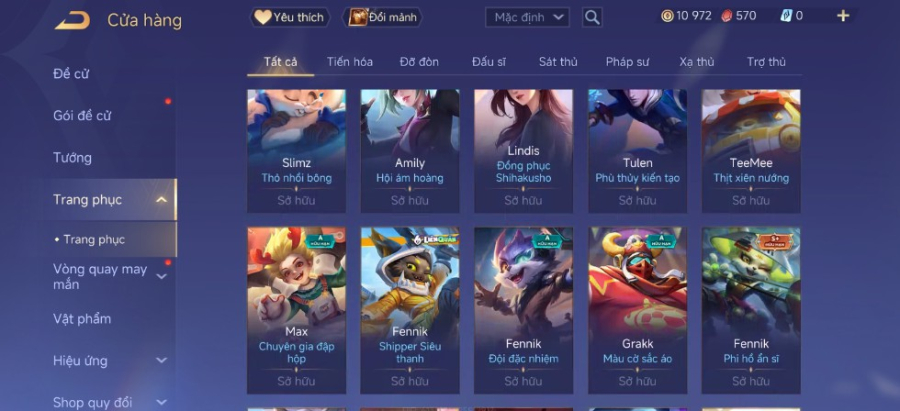Click the heart icon for Yêu thích
Image resolution: width=900 pixels, height=411 pixels.
point(262,17)
